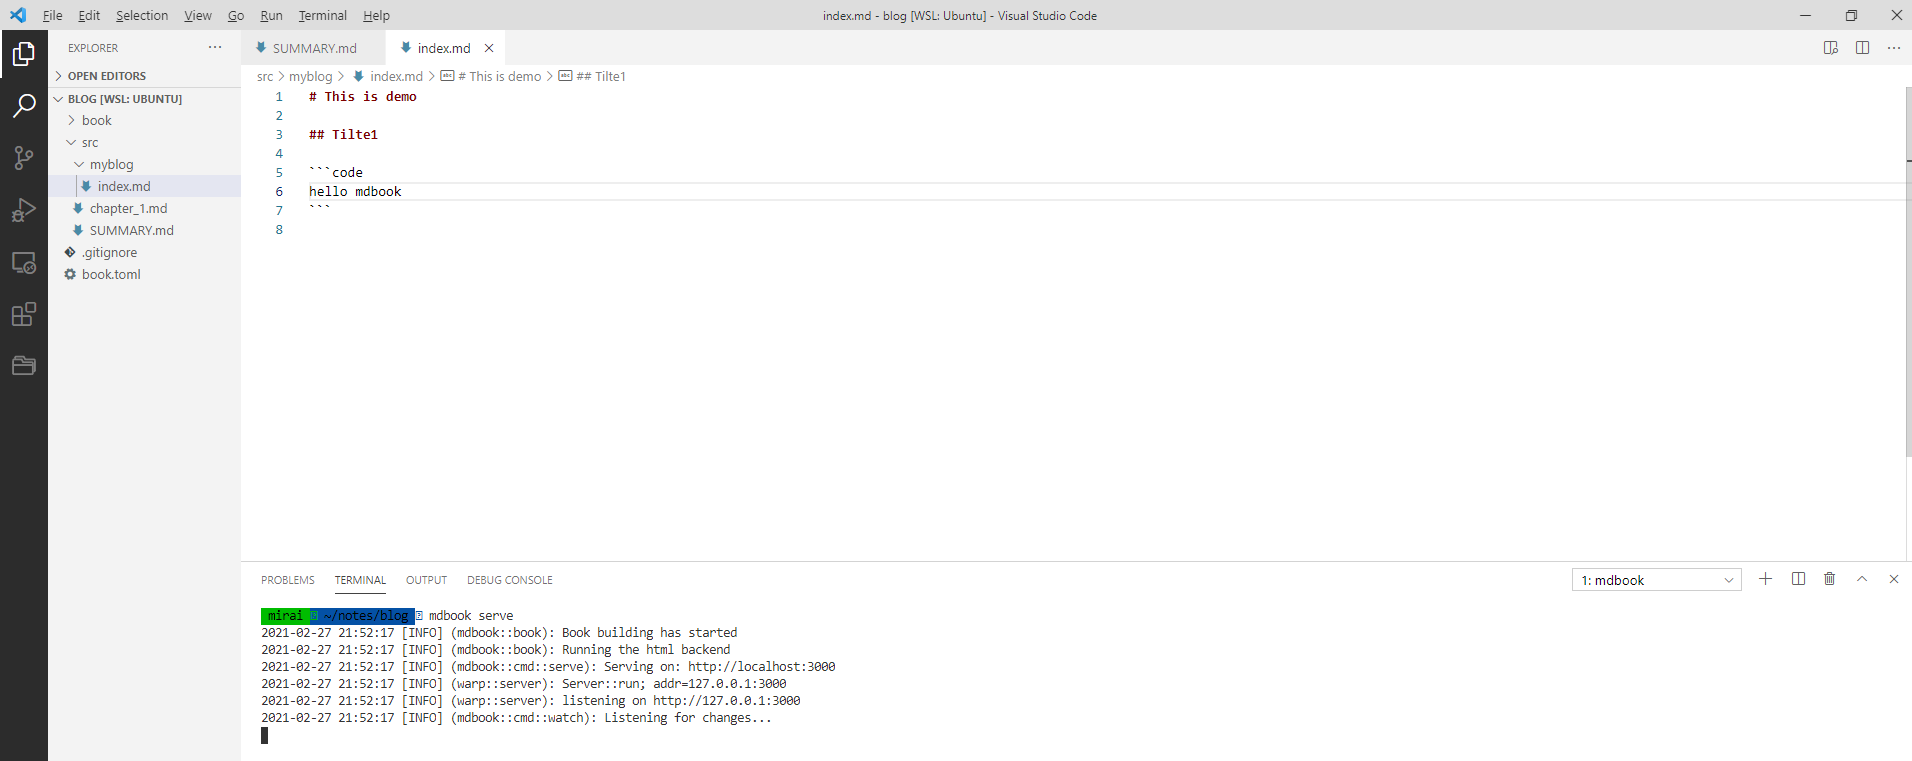Click the http://localhost:3000 terminal link
This screenshot has height=761, width=1912.
tap(761, 667)
